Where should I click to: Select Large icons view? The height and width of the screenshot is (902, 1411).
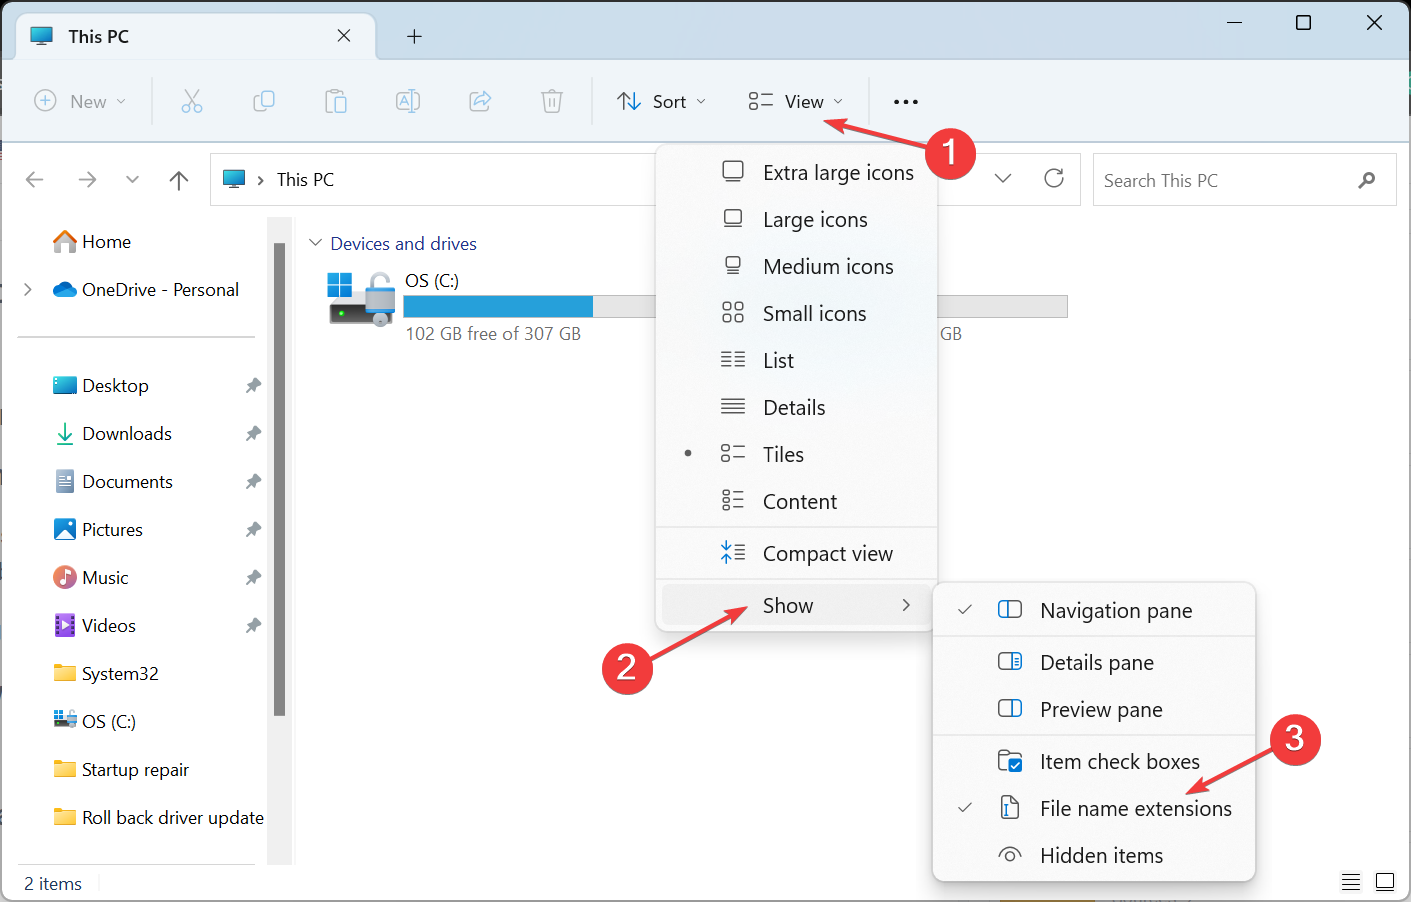(815, 219)
